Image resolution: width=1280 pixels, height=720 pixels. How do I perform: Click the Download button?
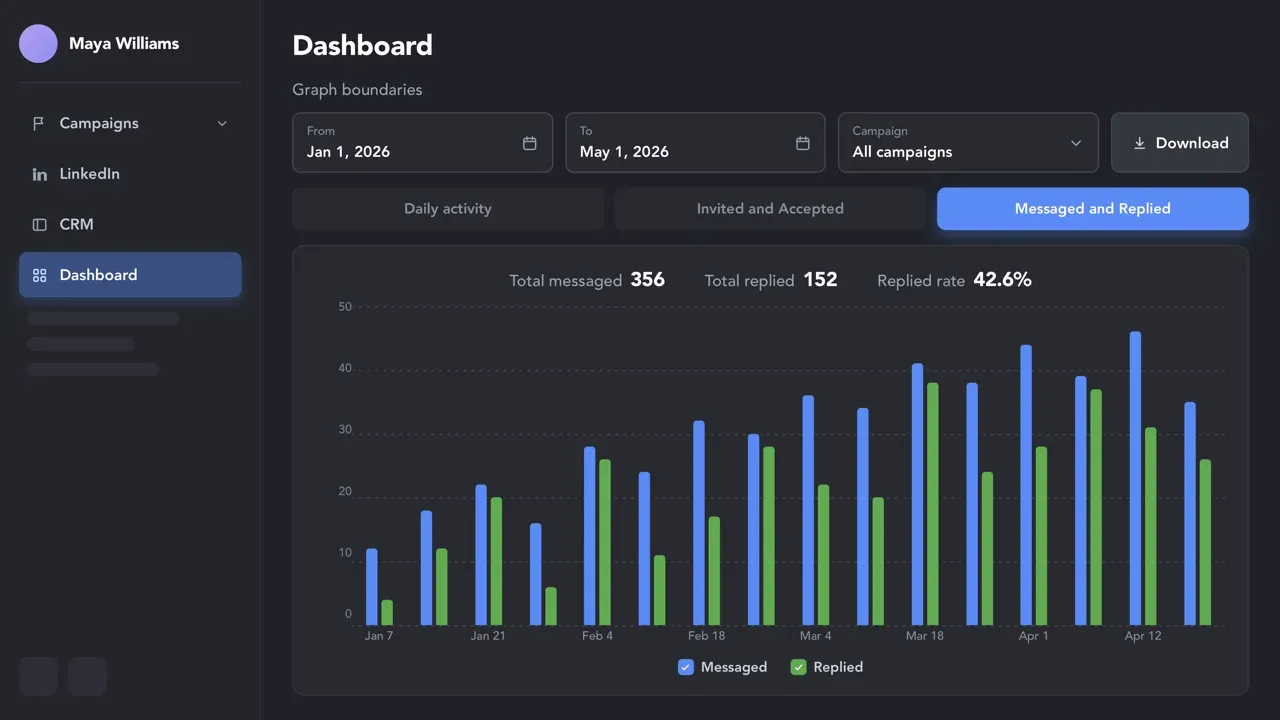point(1180,143)
